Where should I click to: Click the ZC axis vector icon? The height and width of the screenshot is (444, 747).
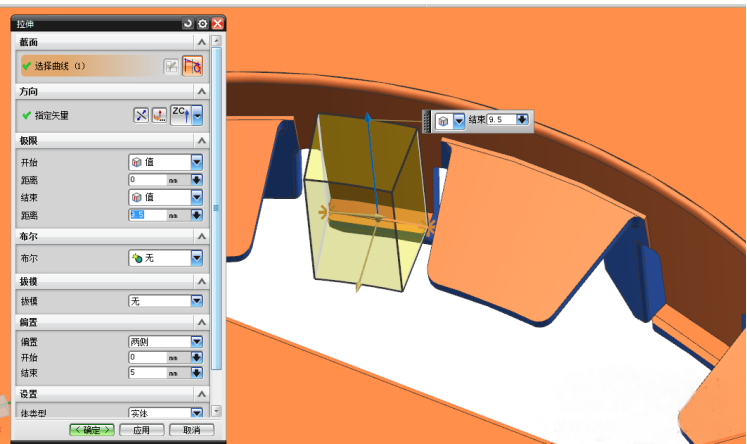click(180, 116)
